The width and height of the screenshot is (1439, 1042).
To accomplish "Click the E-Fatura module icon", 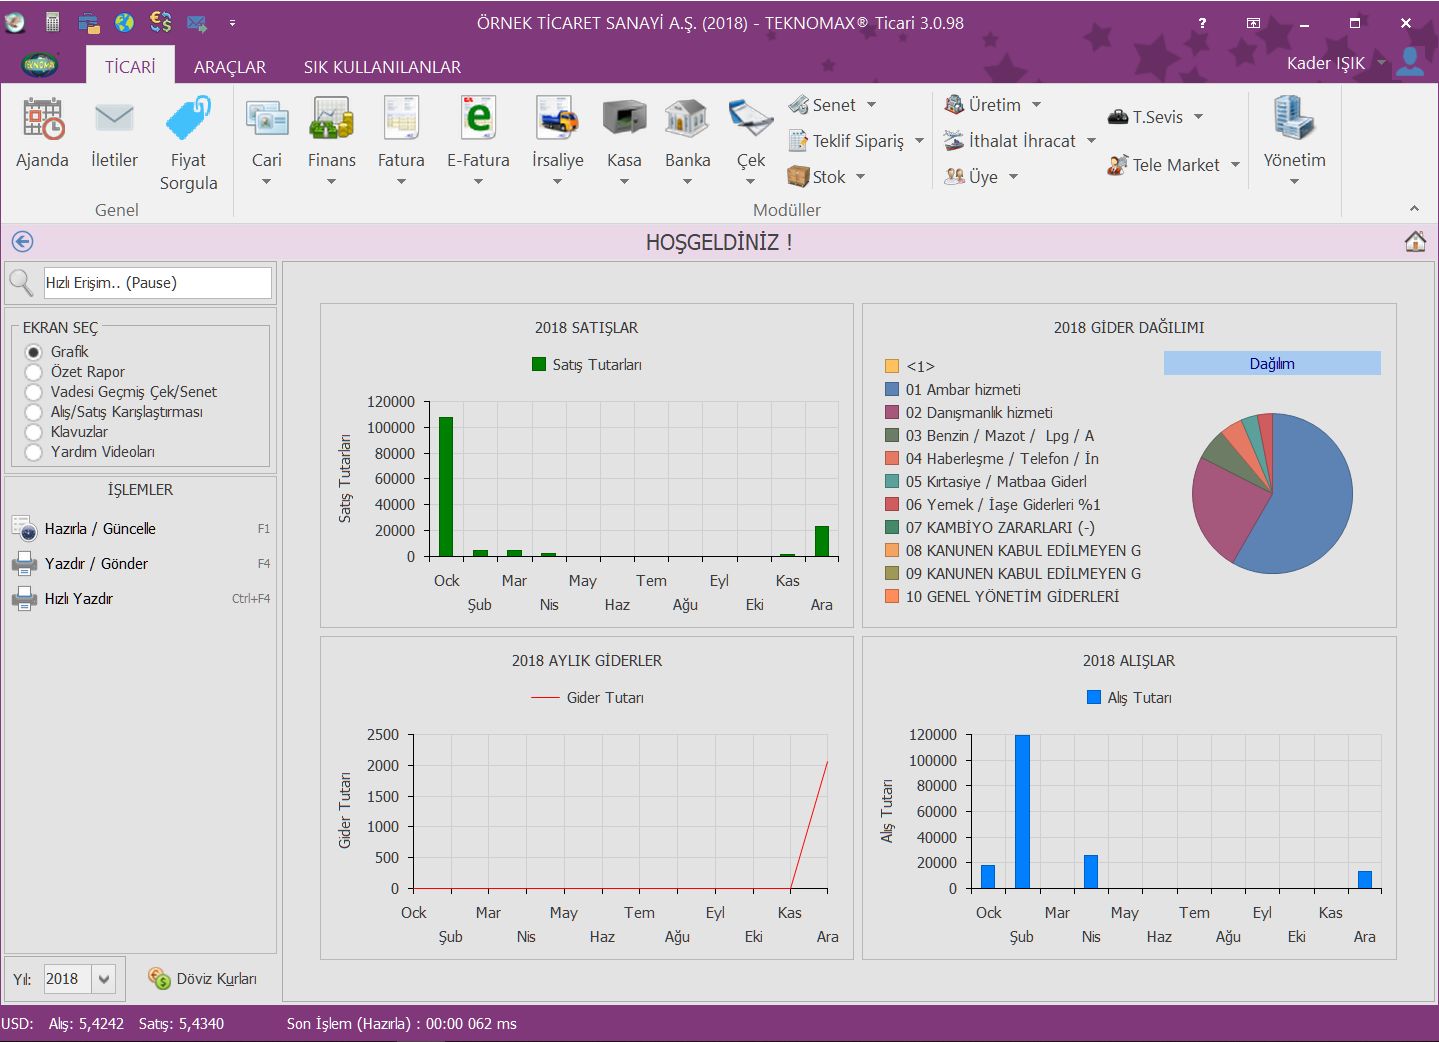I will (x=478, y=120).
